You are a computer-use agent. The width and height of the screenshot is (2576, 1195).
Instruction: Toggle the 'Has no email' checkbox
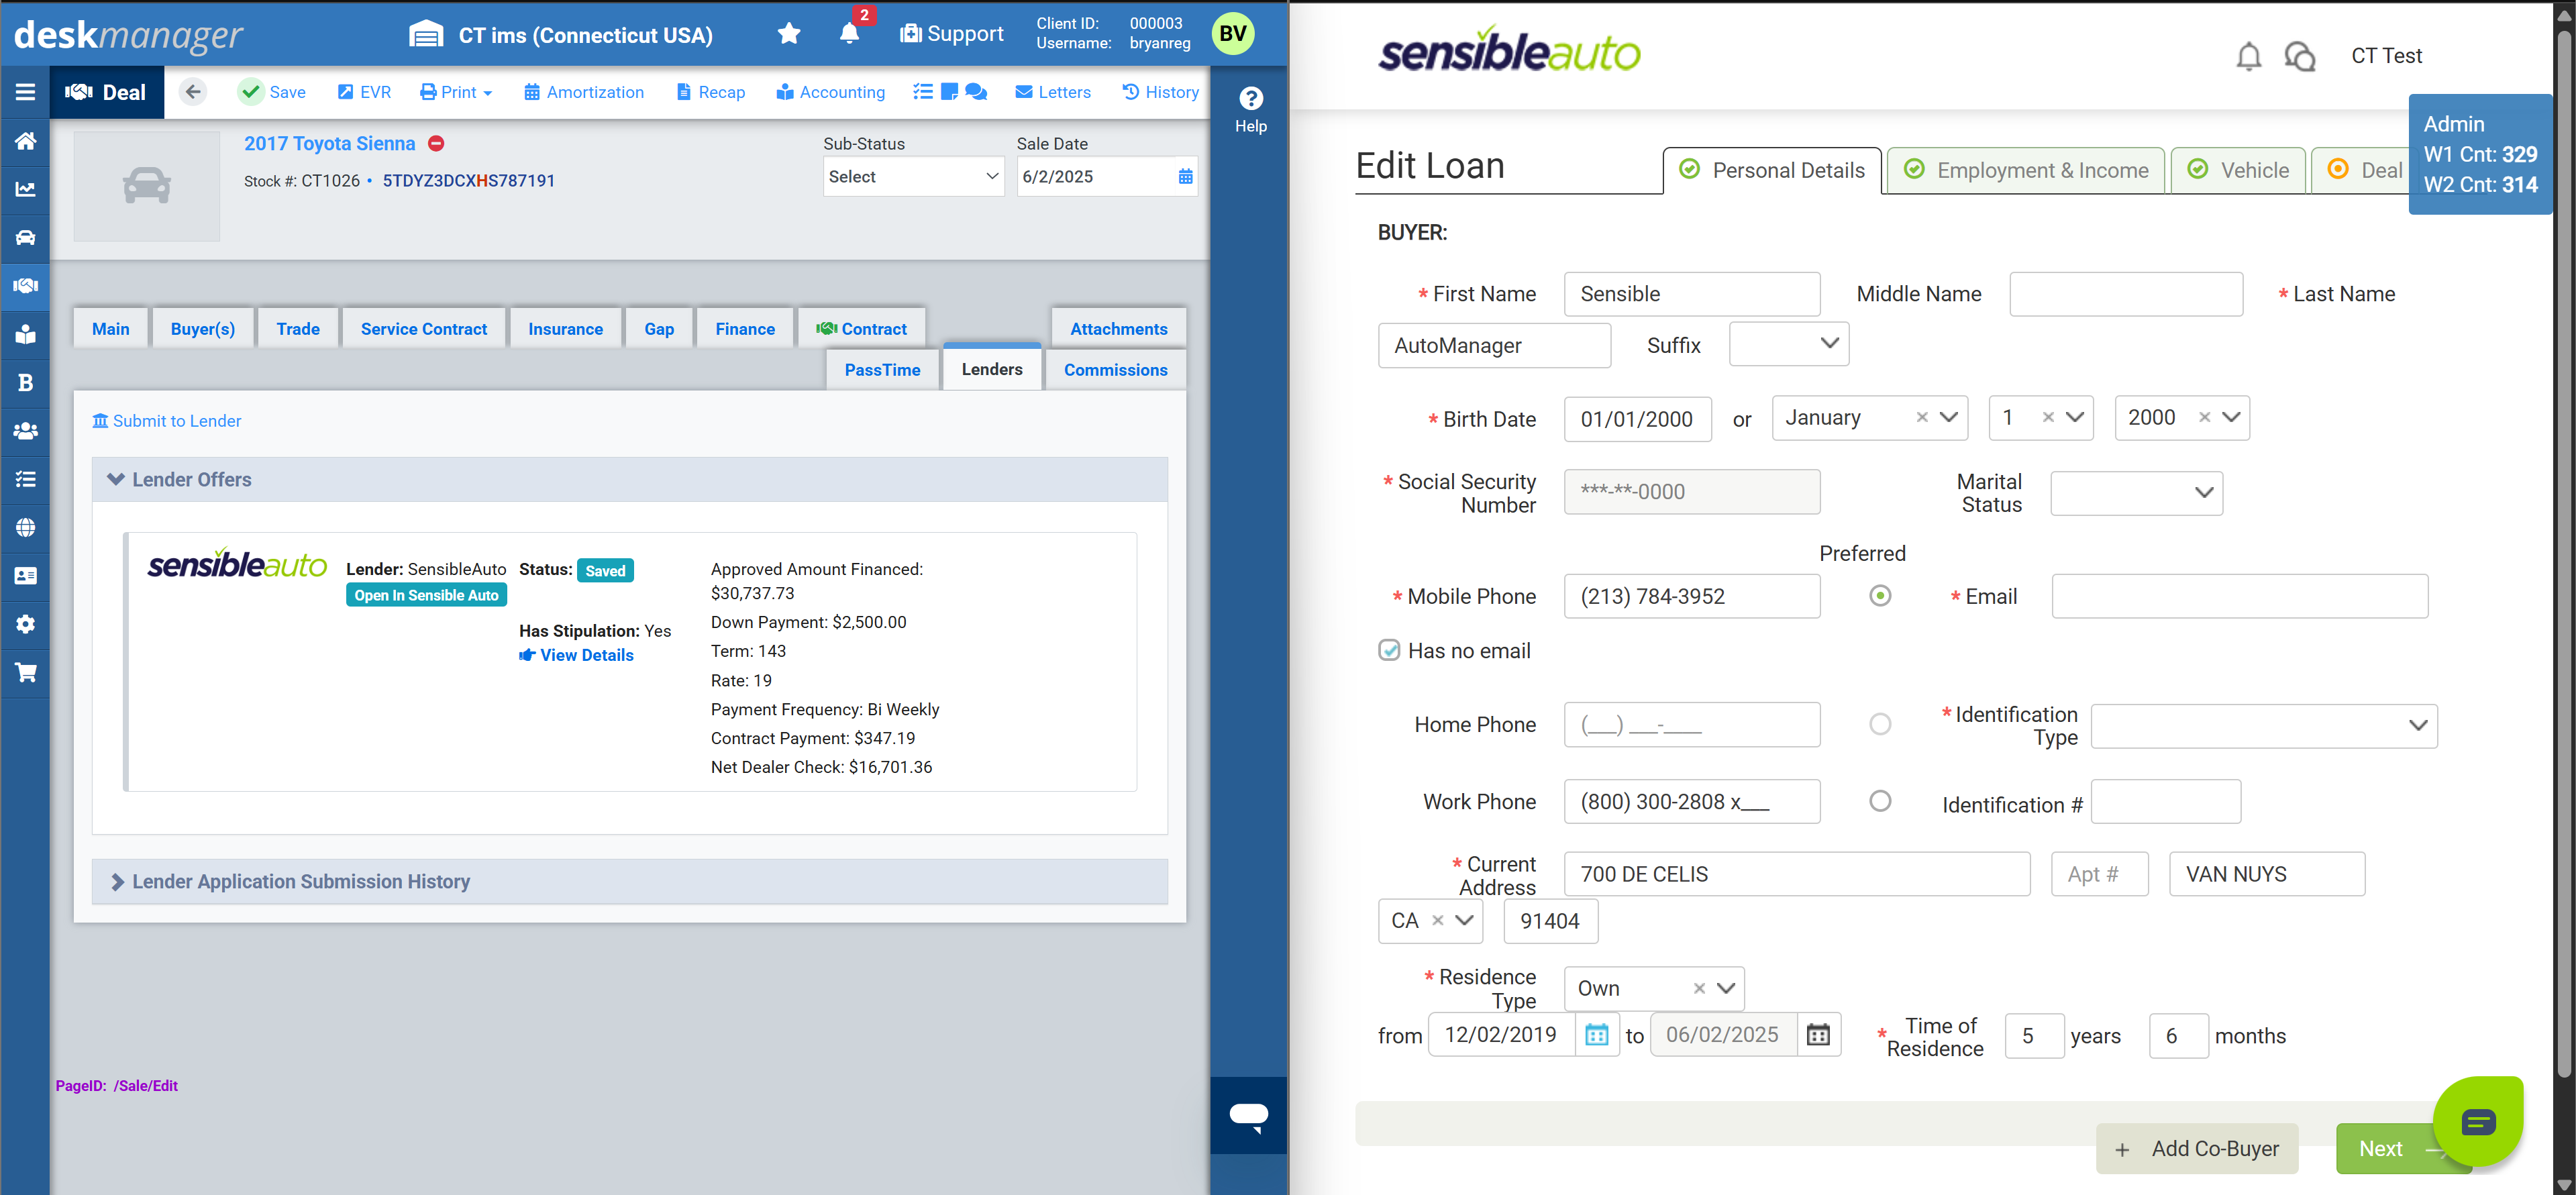[1389, 650]
